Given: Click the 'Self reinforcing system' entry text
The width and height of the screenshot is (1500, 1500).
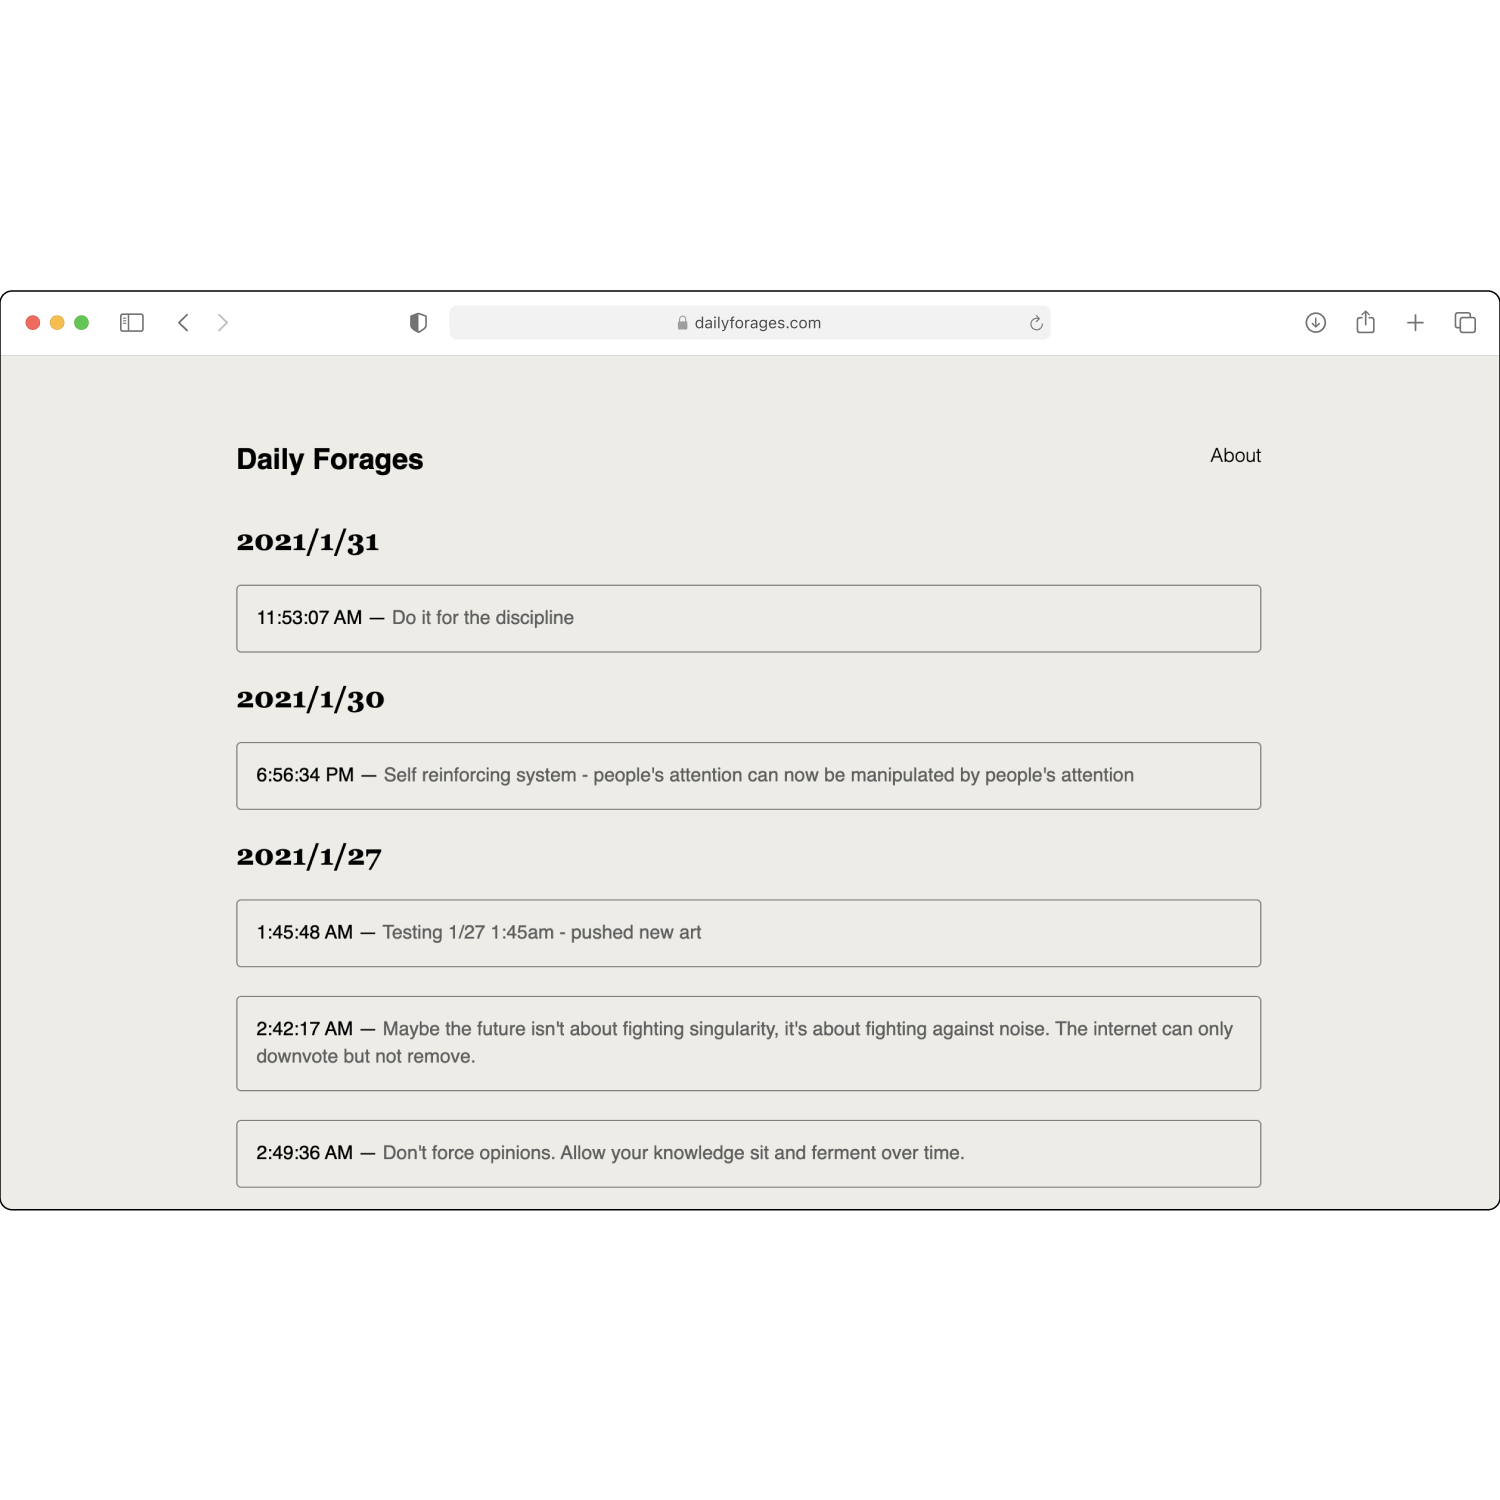Looking at the screenshot, I should (759, 775).
